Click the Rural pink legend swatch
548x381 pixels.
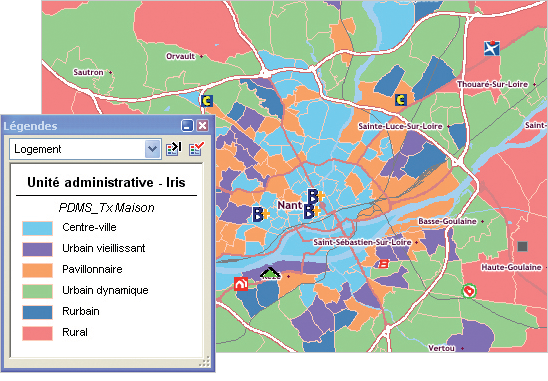[37, 333]
